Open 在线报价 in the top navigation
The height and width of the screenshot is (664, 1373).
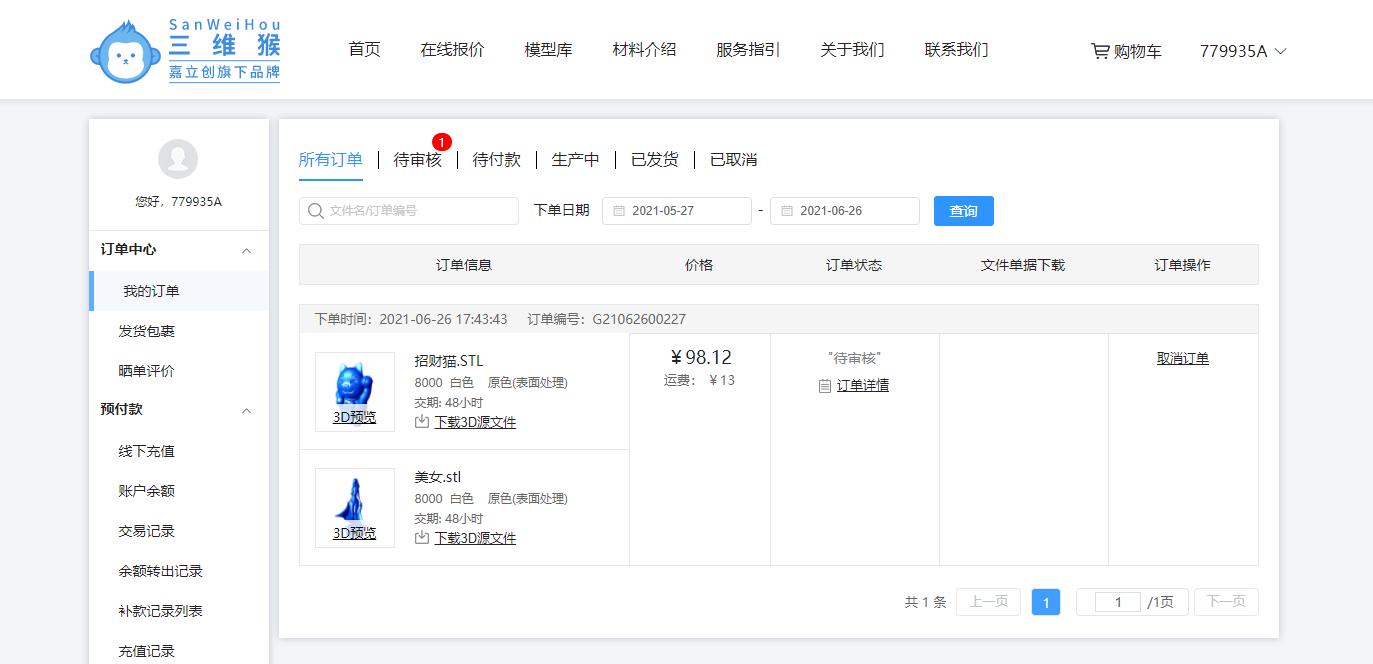coord(452,50)
